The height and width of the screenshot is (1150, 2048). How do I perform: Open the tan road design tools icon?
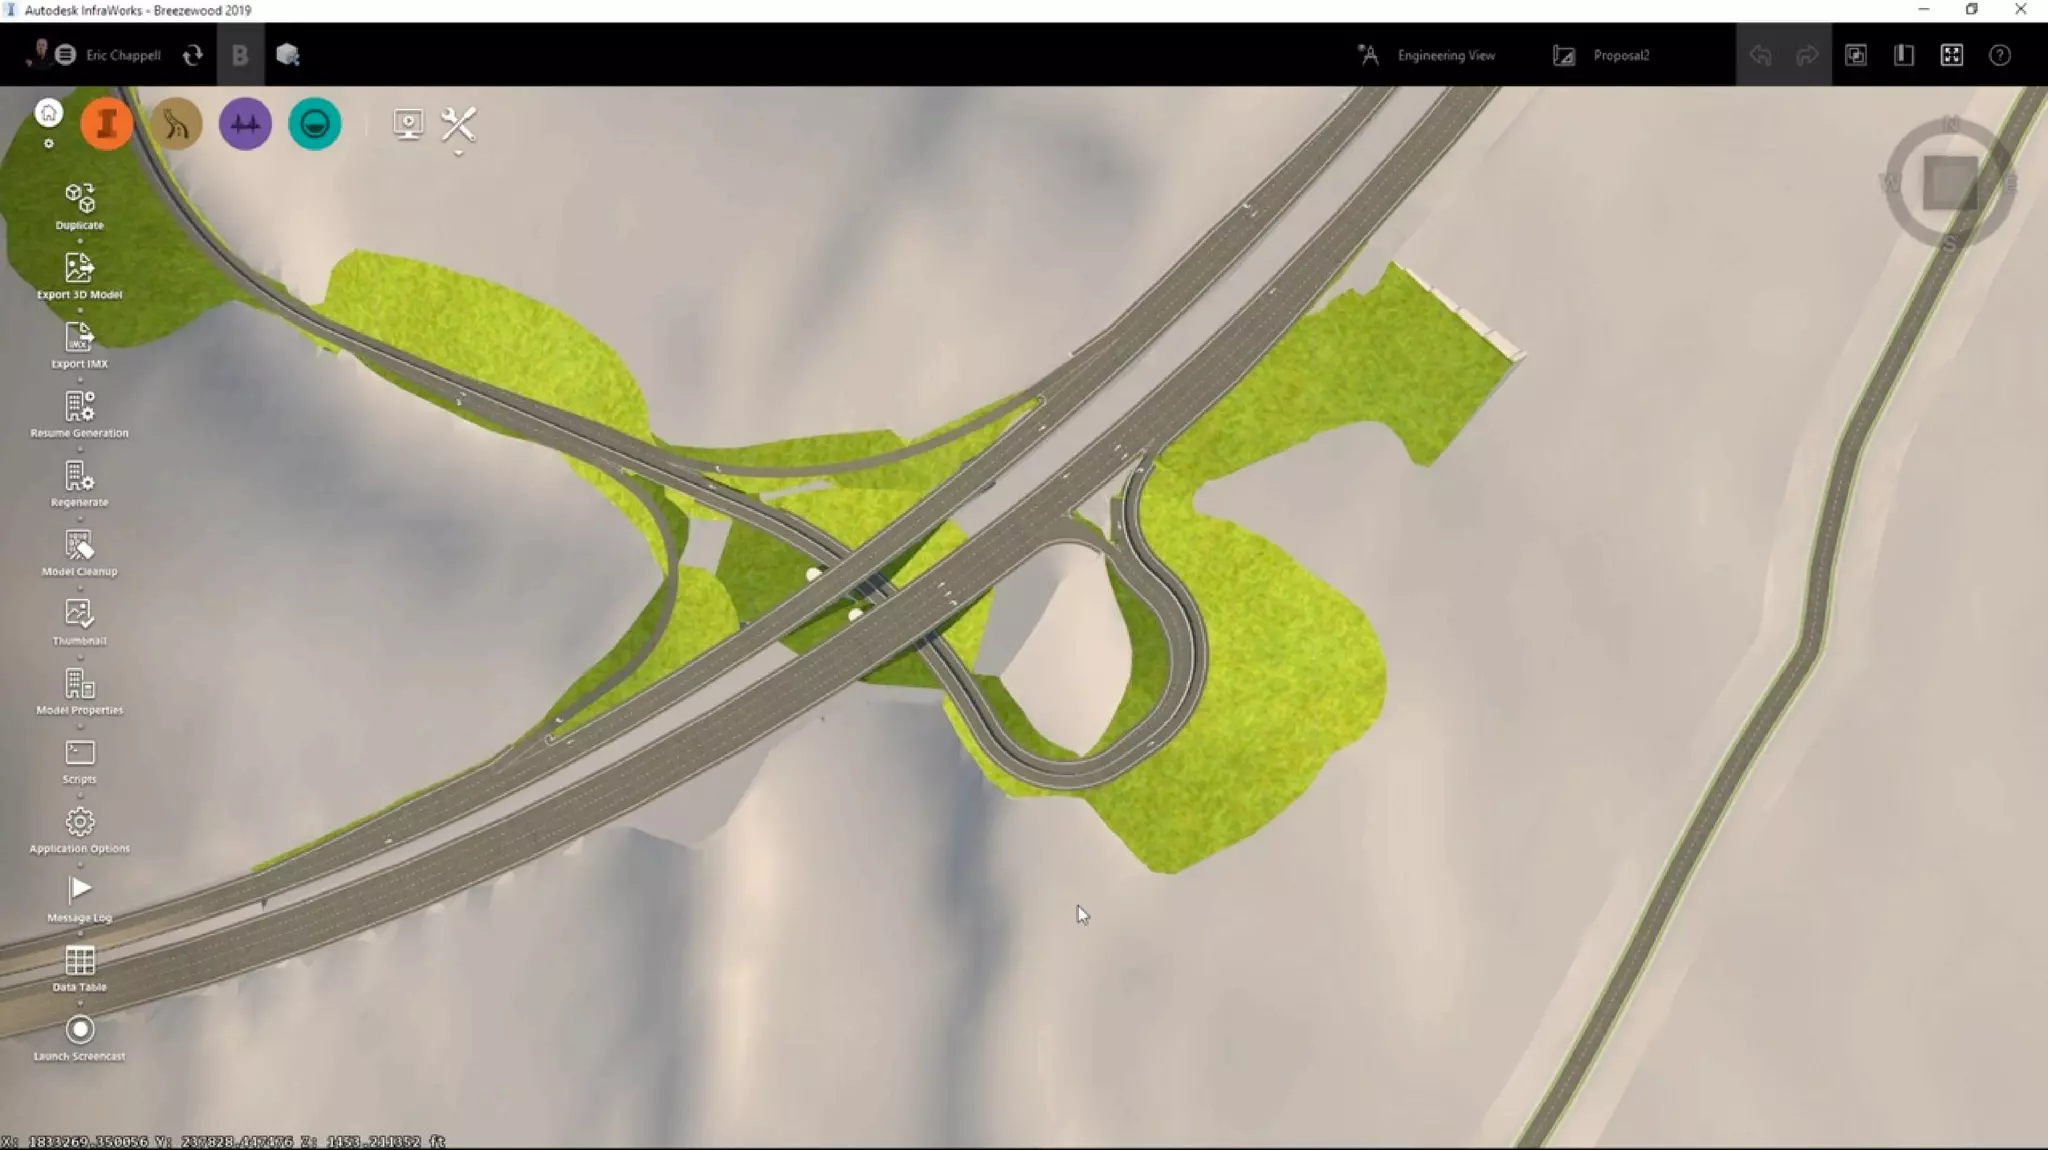176,124
